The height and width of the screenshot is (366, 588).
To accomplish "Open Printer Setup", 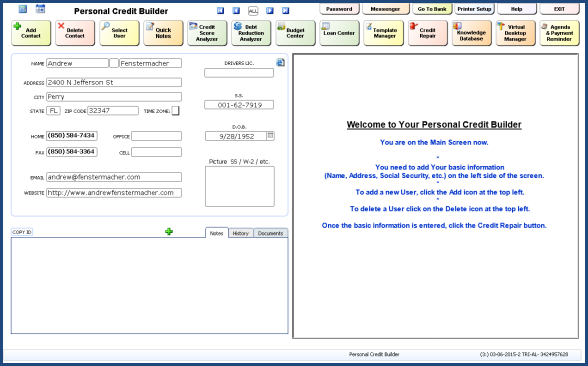I will (474, 9).
